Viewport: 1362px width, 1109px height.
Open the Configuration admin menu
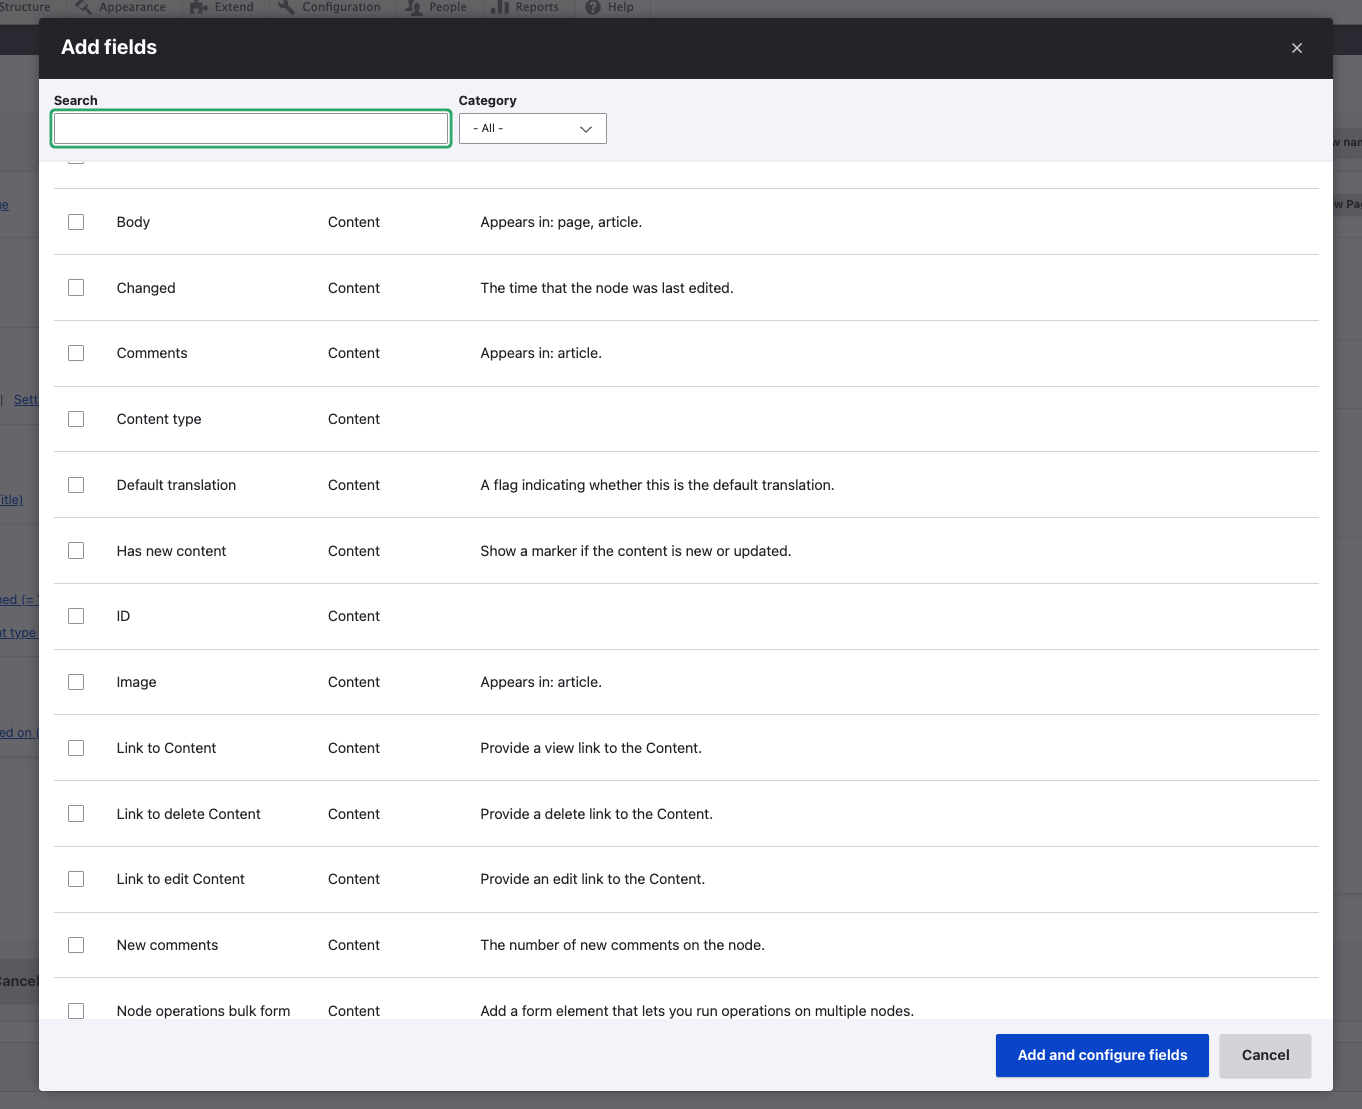coord(329,7)
